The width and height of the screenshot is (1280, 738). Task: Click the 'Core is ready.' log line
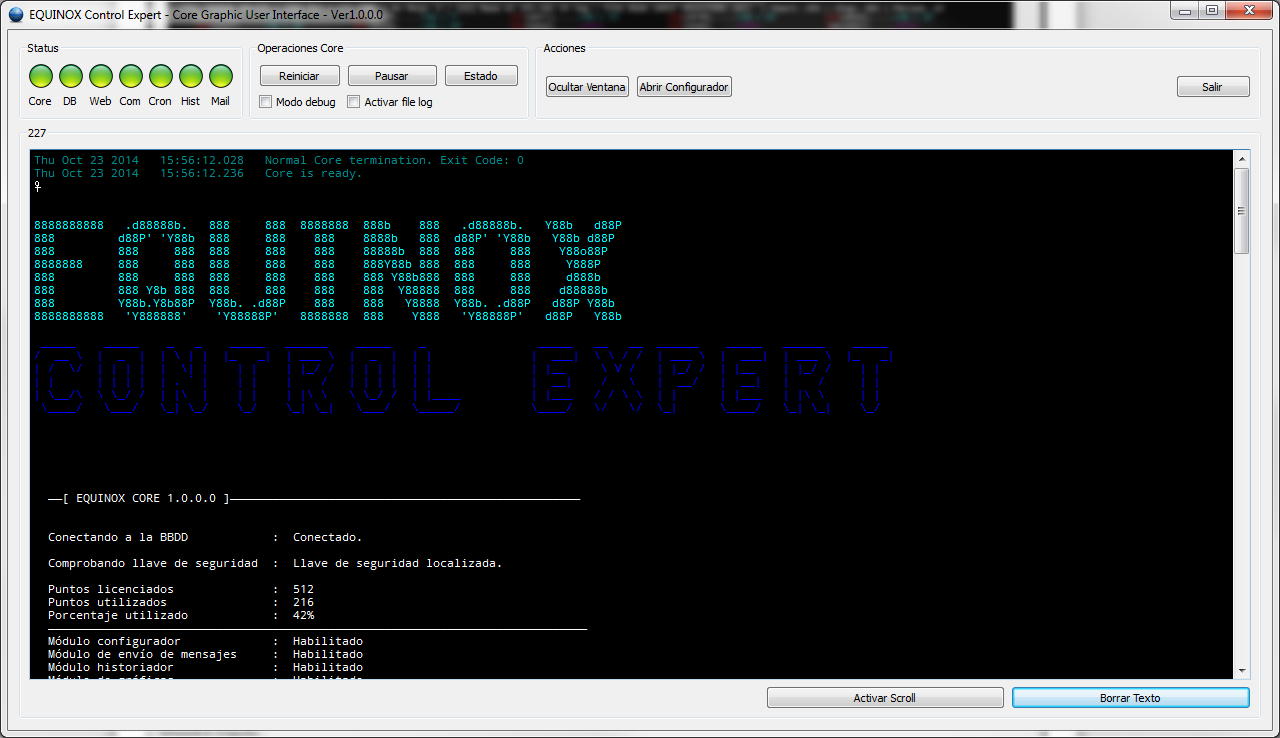[x=198, y=173]
